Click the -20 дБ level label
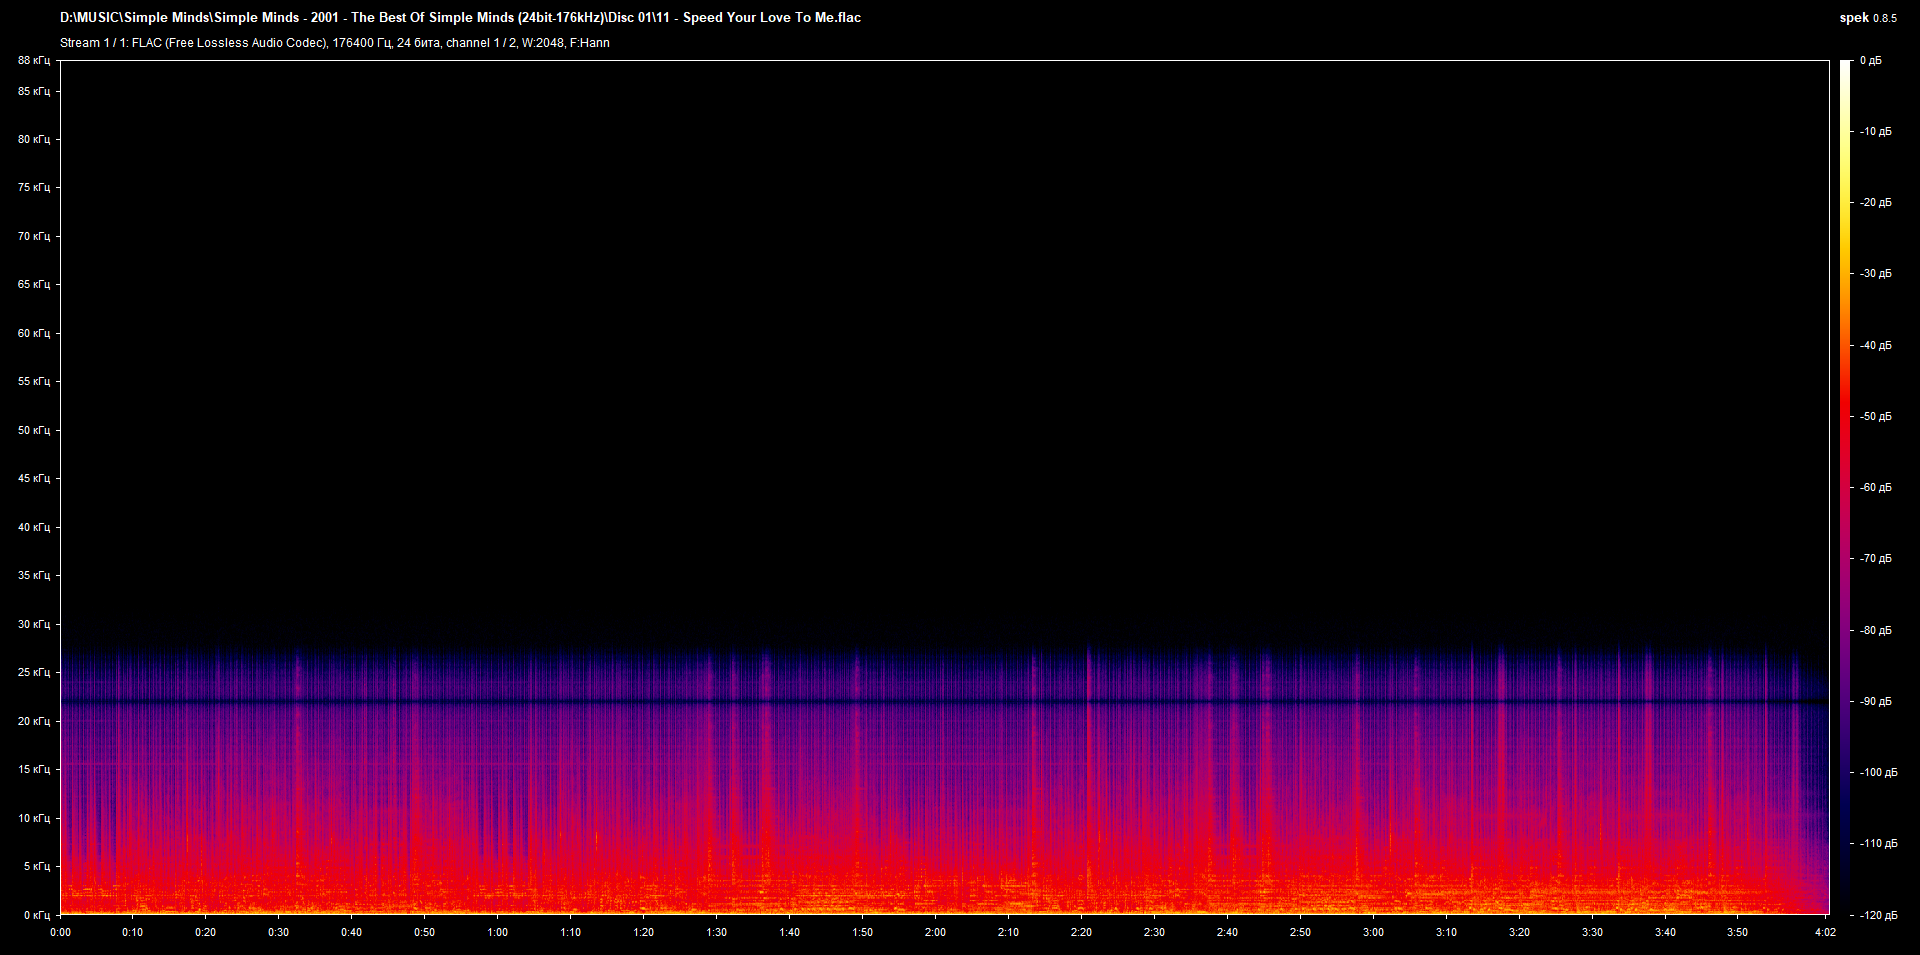This screenshot has width=1920, height=955. pyautogui.click(x=1876, y=202)
